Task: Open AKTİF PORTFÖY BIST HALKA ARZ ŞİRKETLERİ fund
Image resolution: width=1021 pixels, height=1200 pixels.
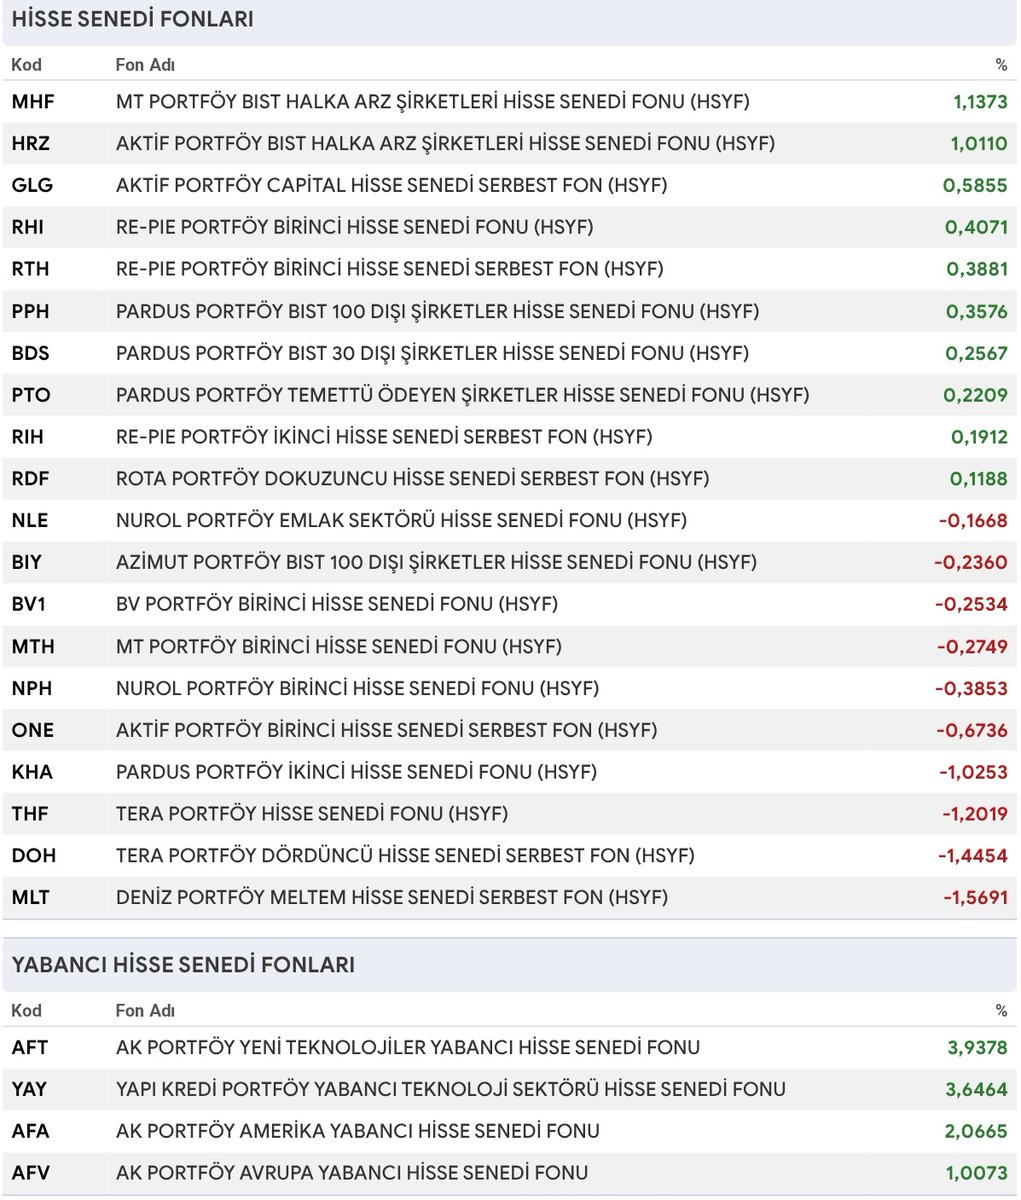Action: coord(445,144)
